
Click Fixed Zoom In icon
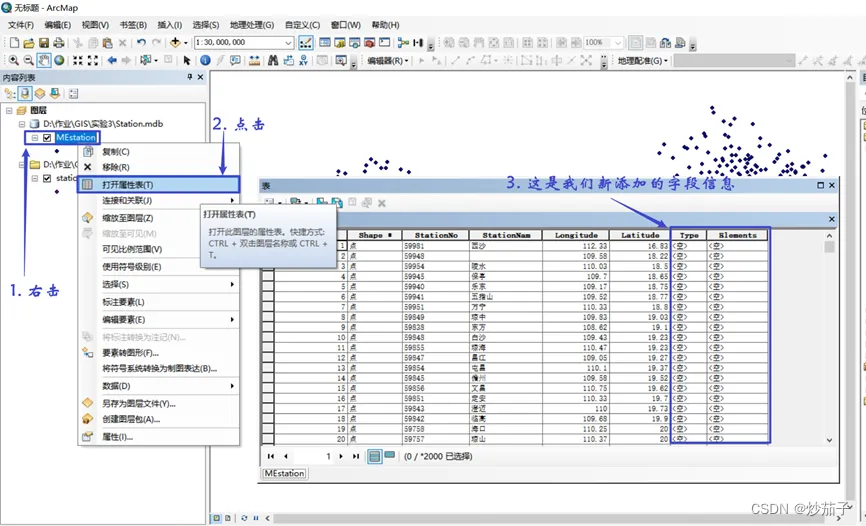(x=78, y=60)
